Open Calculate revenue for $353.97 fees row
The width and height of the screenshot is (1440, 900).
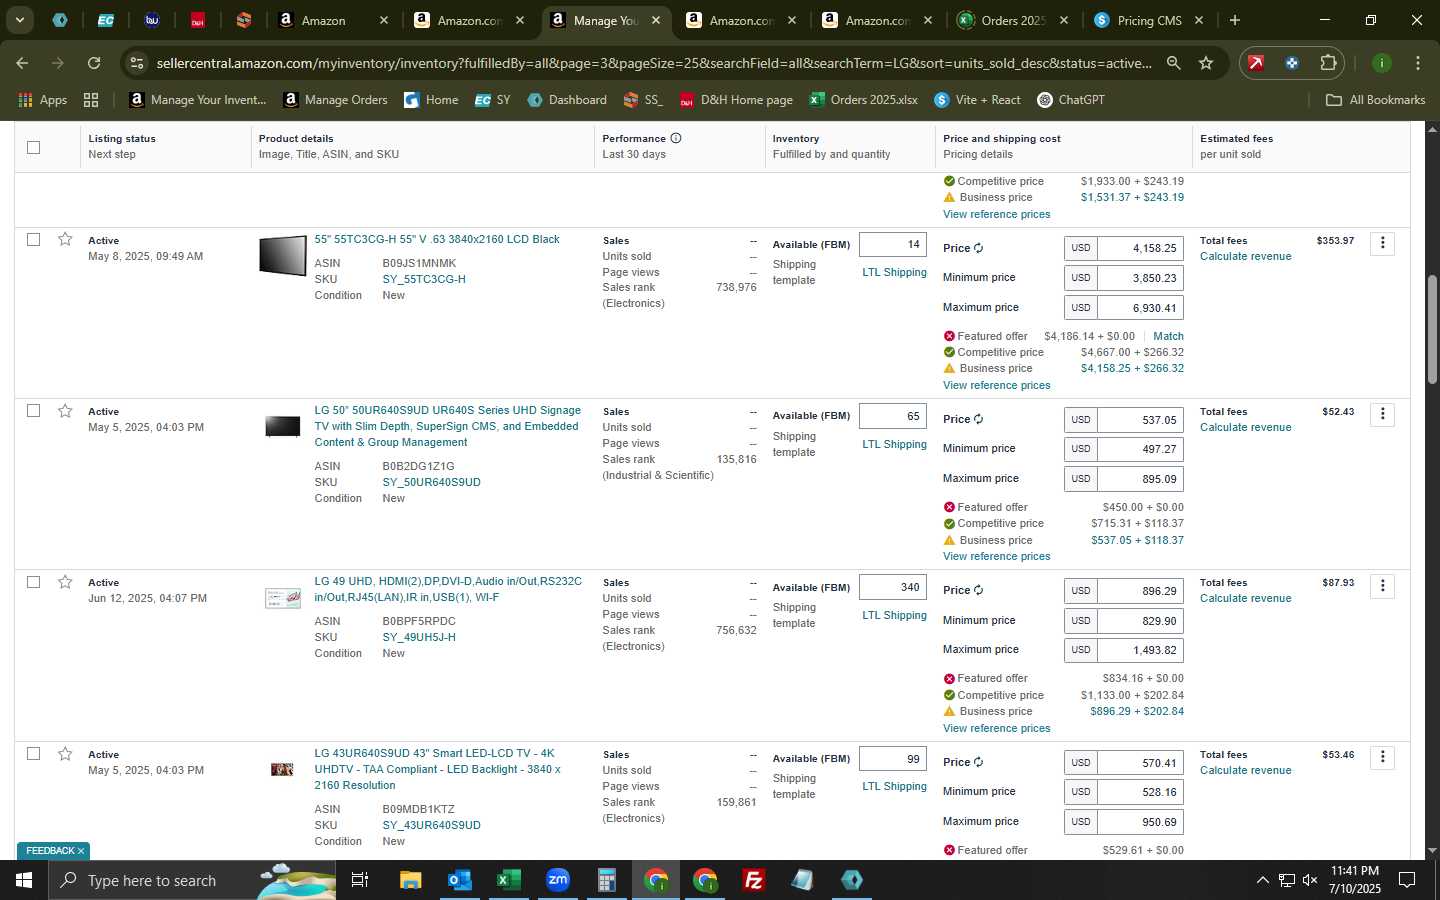pyautogui.click(x=1245, y=256)
